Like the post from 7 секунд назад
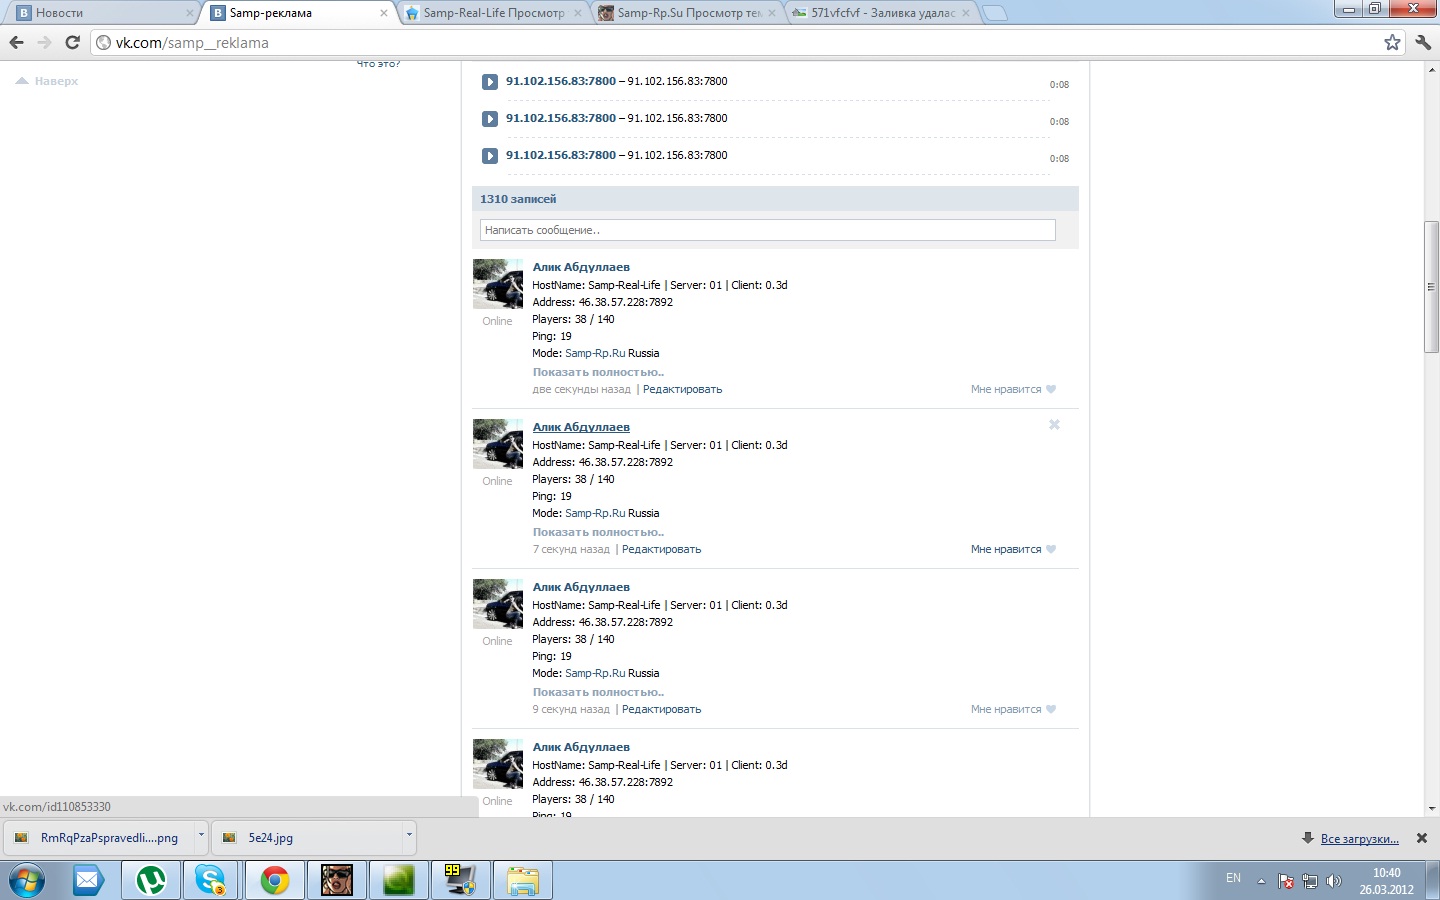This screenshot has height=900, width=1440. pyautogui.click(x=1013, y=549)
